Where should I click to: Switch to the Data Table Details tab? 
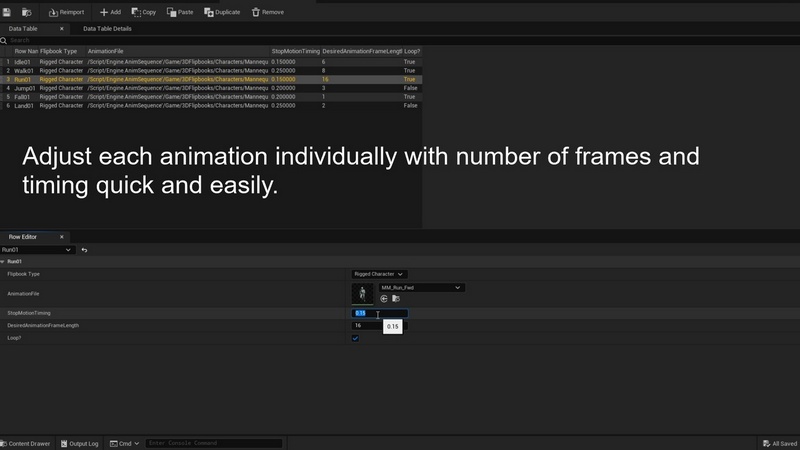click(x=107, y=29)
